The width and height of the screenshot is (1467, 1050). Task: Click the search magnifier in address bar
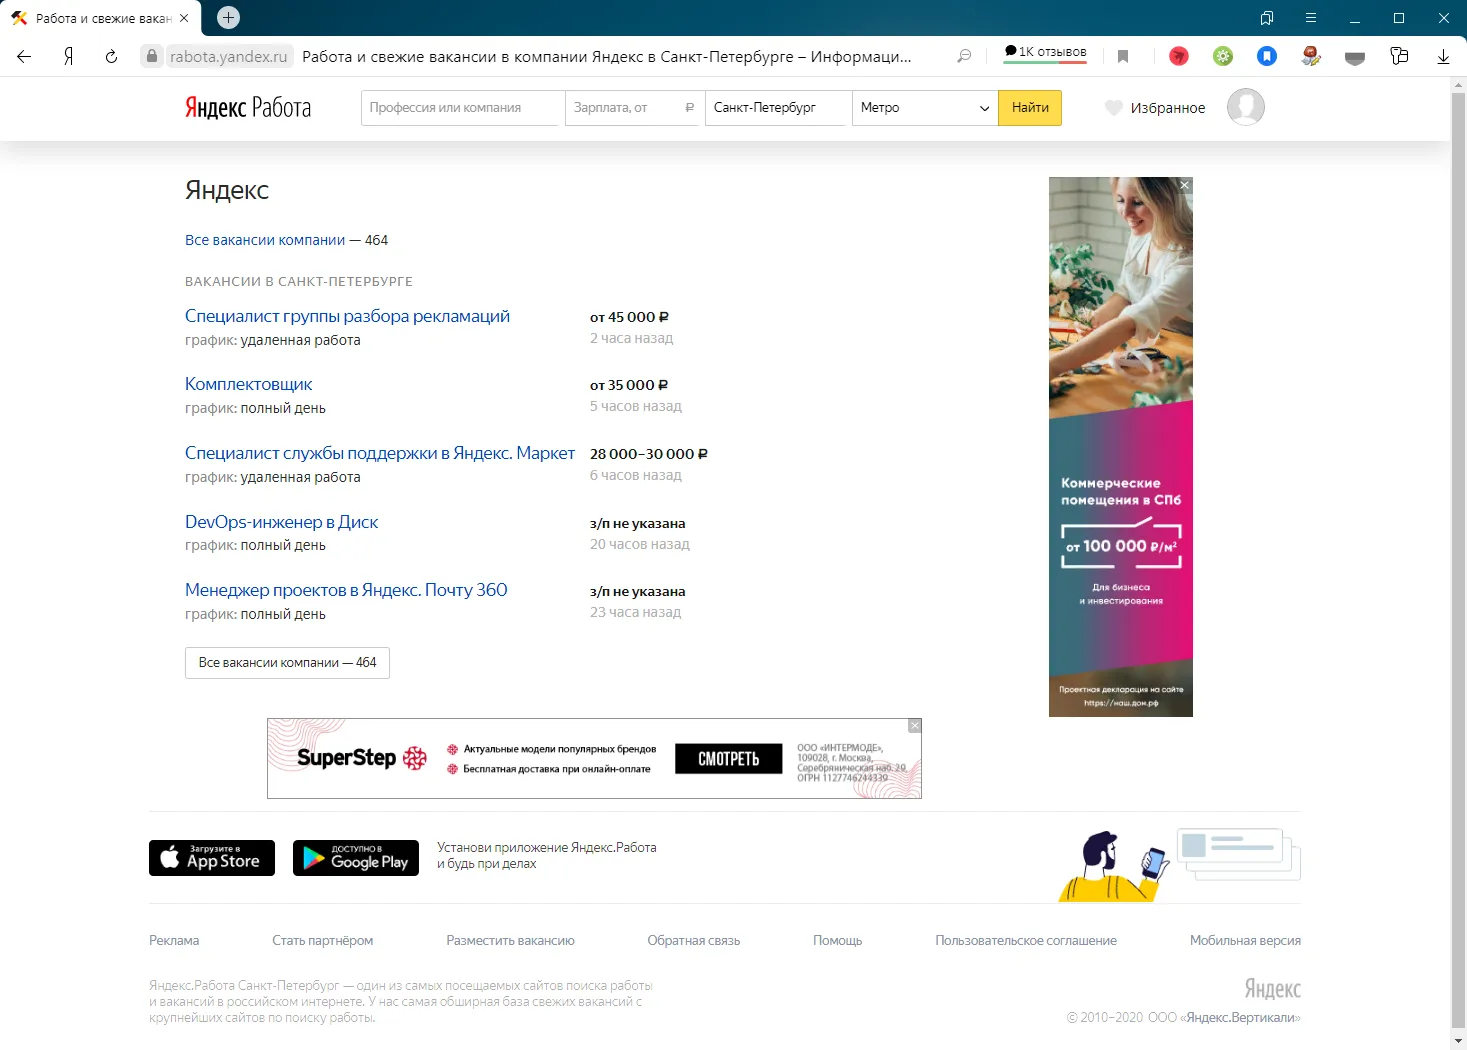pos(964,56)
